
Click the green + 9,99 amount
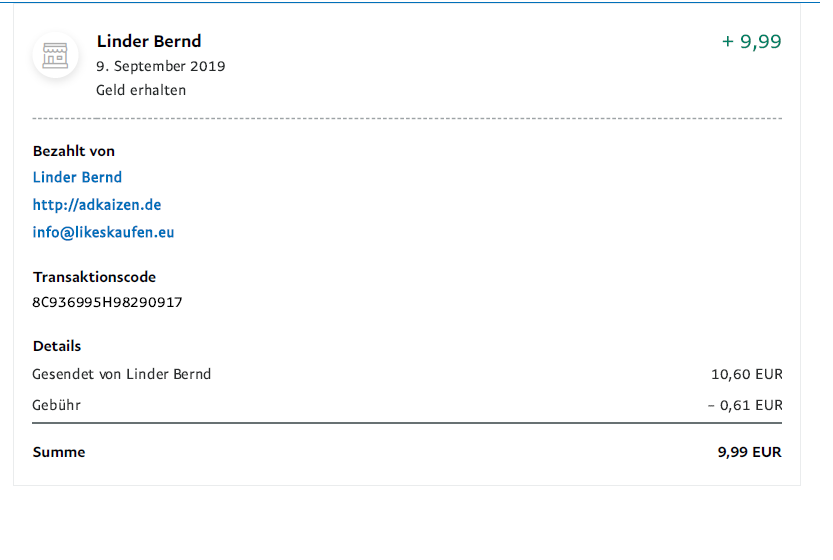click(751, 41)
